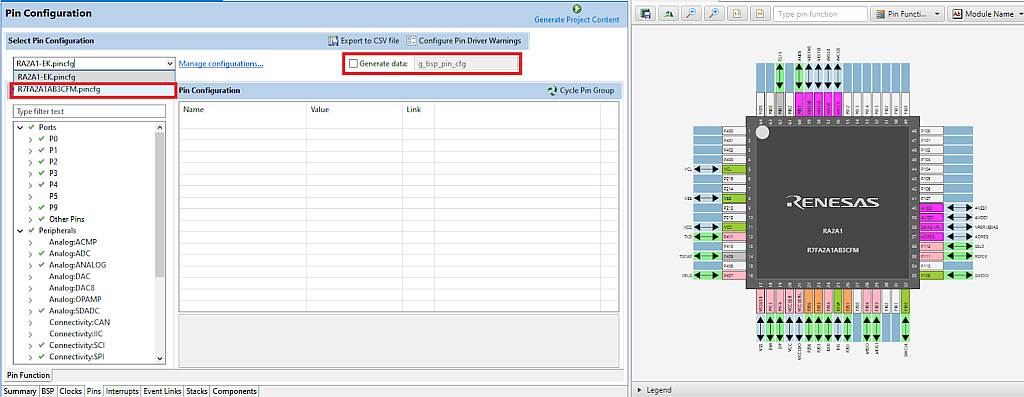Open the Pin Function coloring dropdown arrow
The image size is (1024, 397).
pyautogui.click(x=936, y=14)
